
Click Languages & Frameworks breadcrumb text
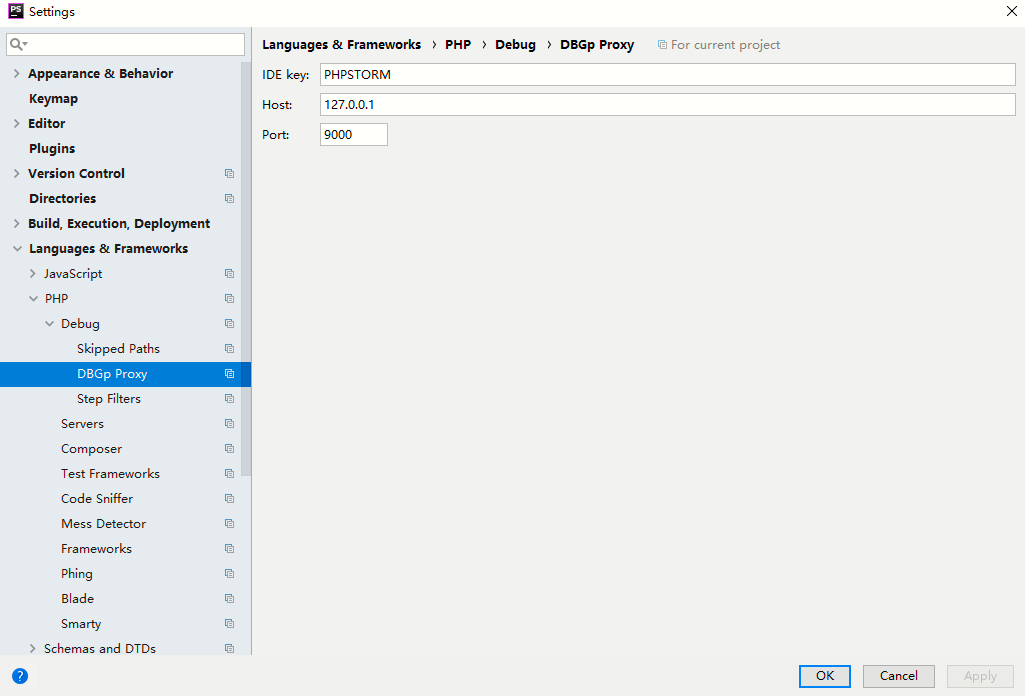341,44
